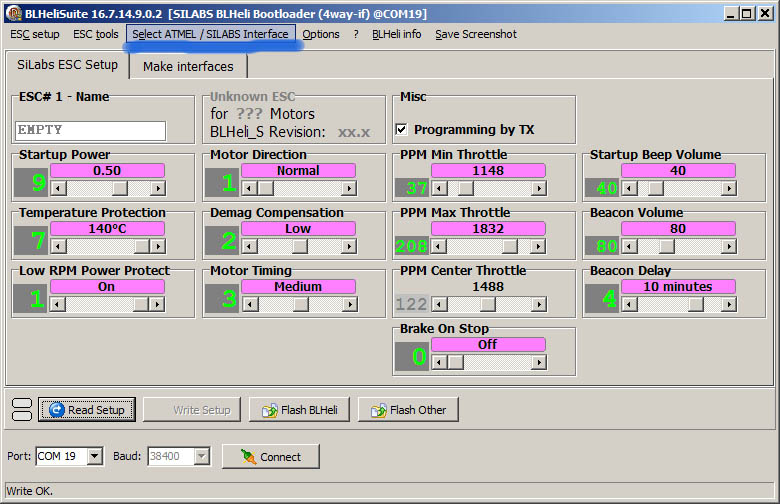Increase PPM Center Throttle with right arrow
780x504 pixels.
click(x=539, y=304)
